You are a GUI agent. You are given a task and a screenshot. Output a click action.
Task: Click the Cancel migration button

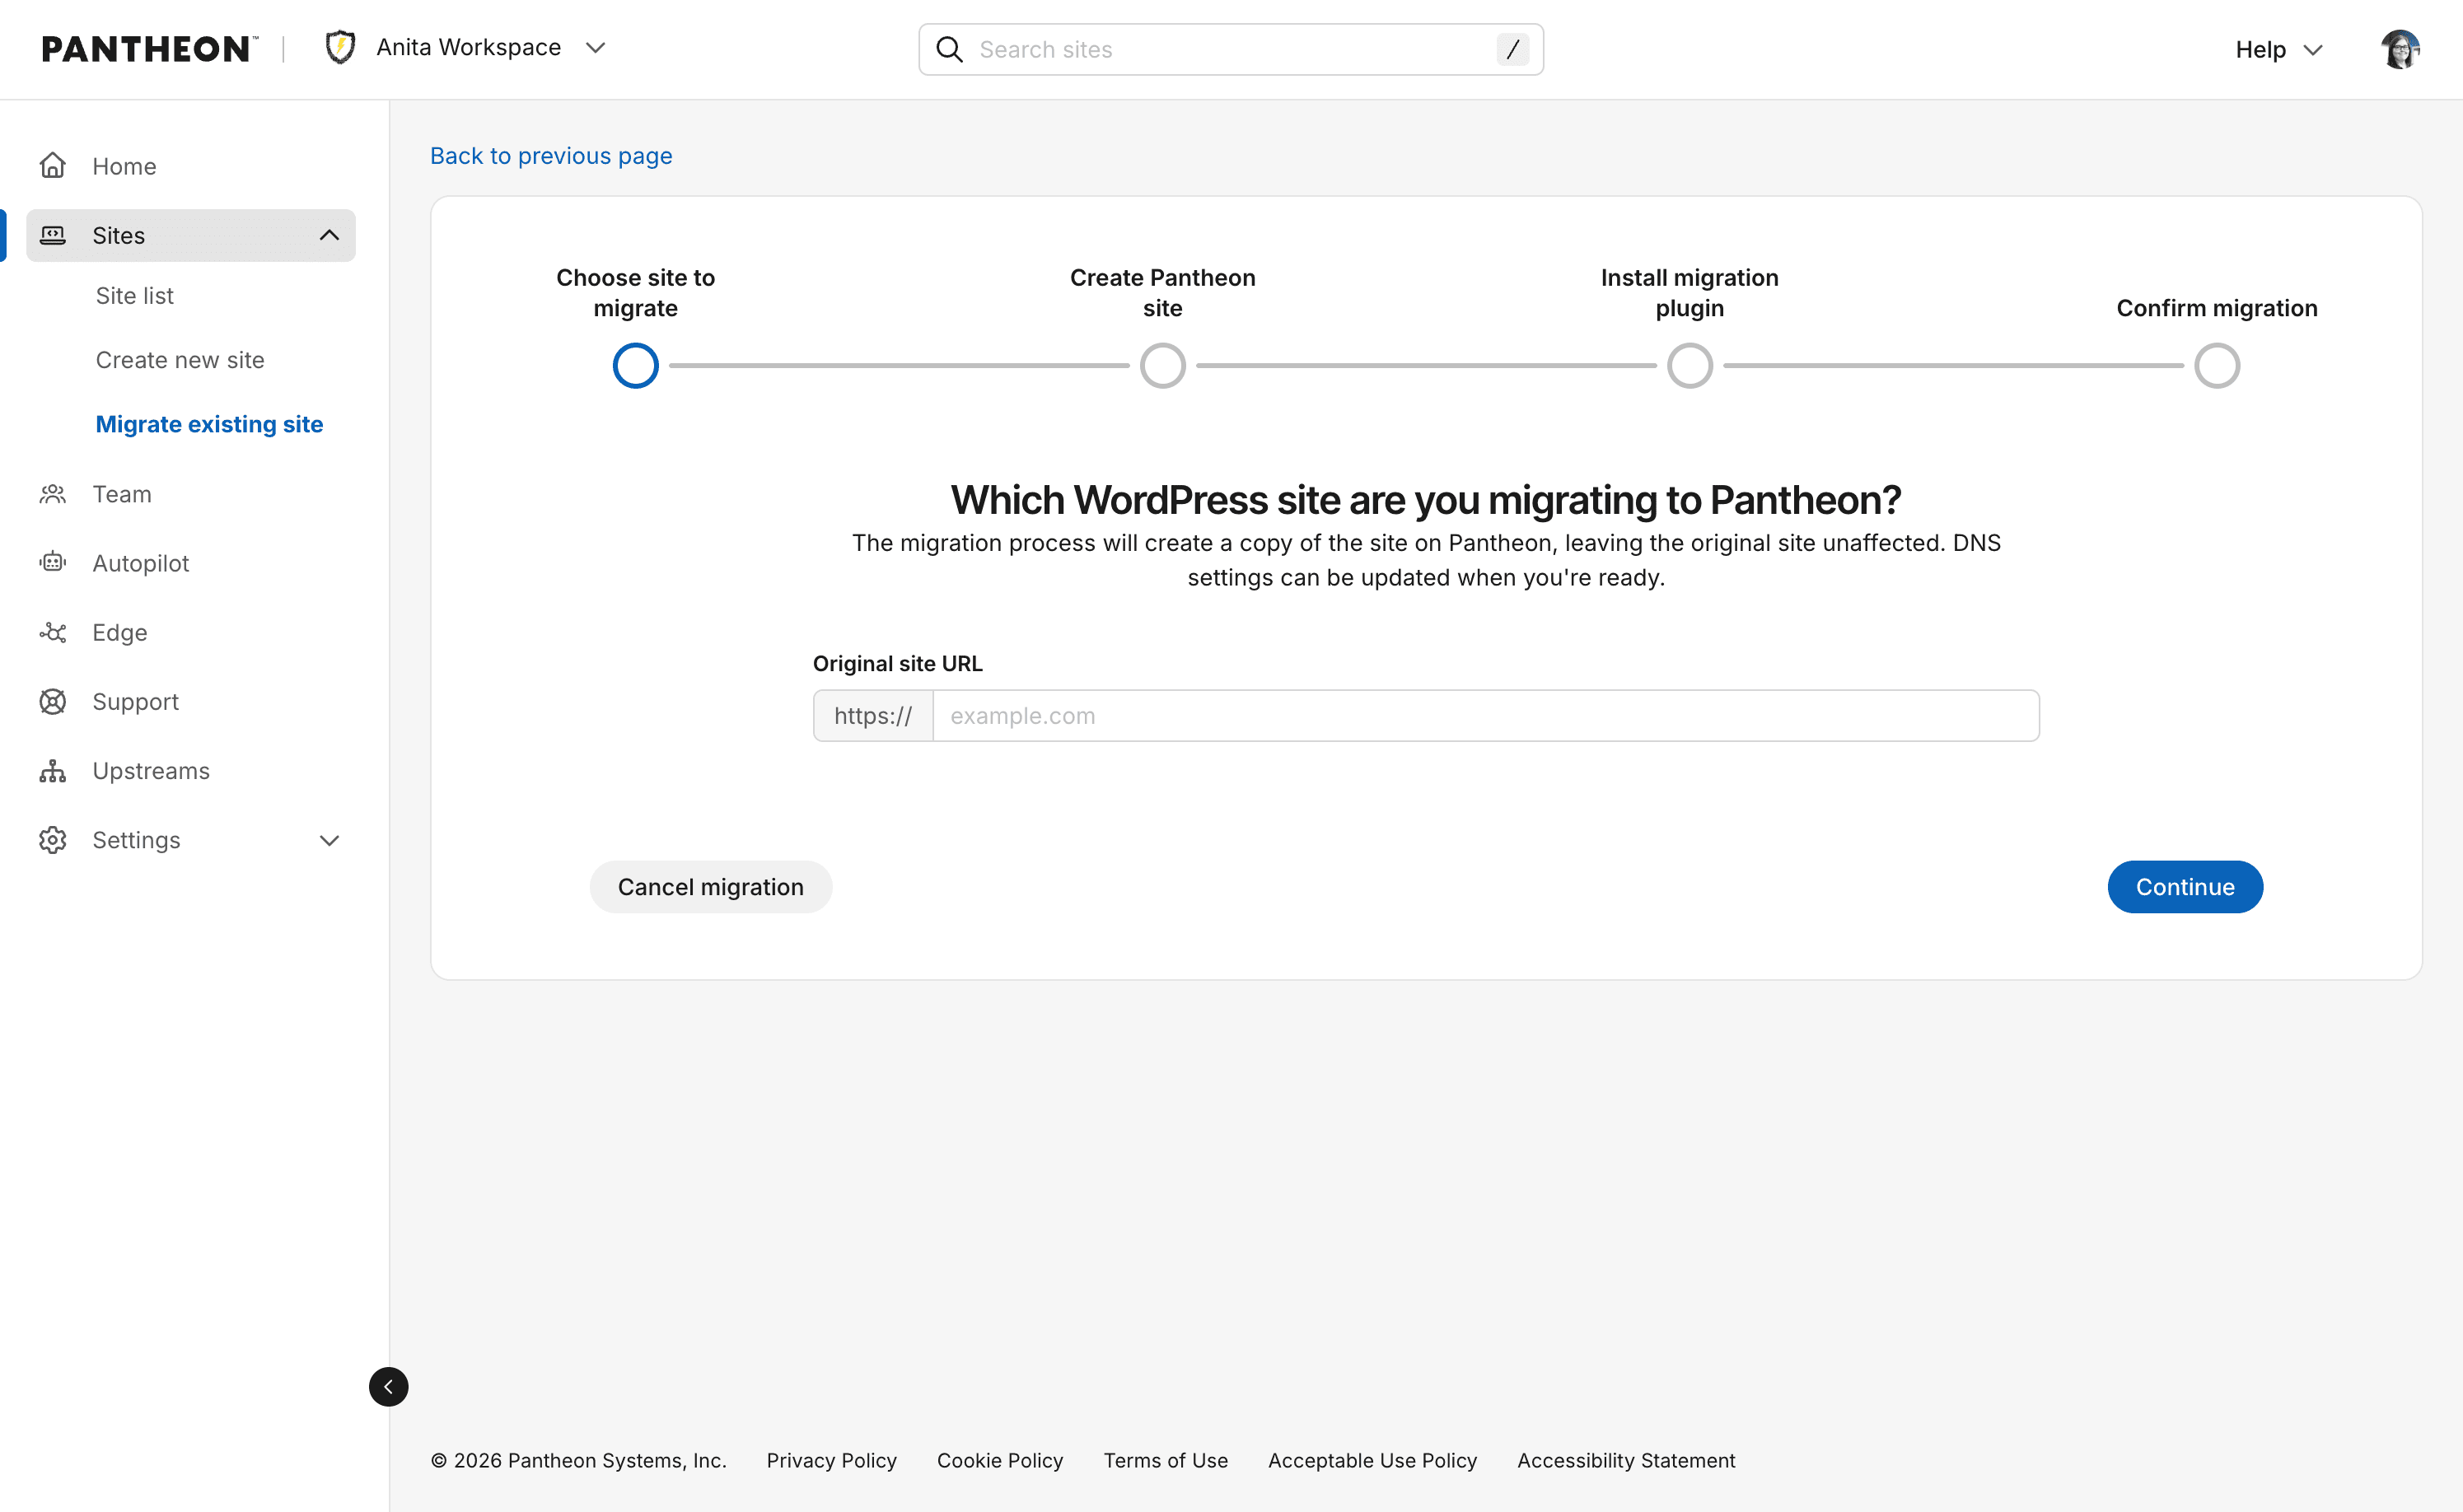tap(711, 887)
